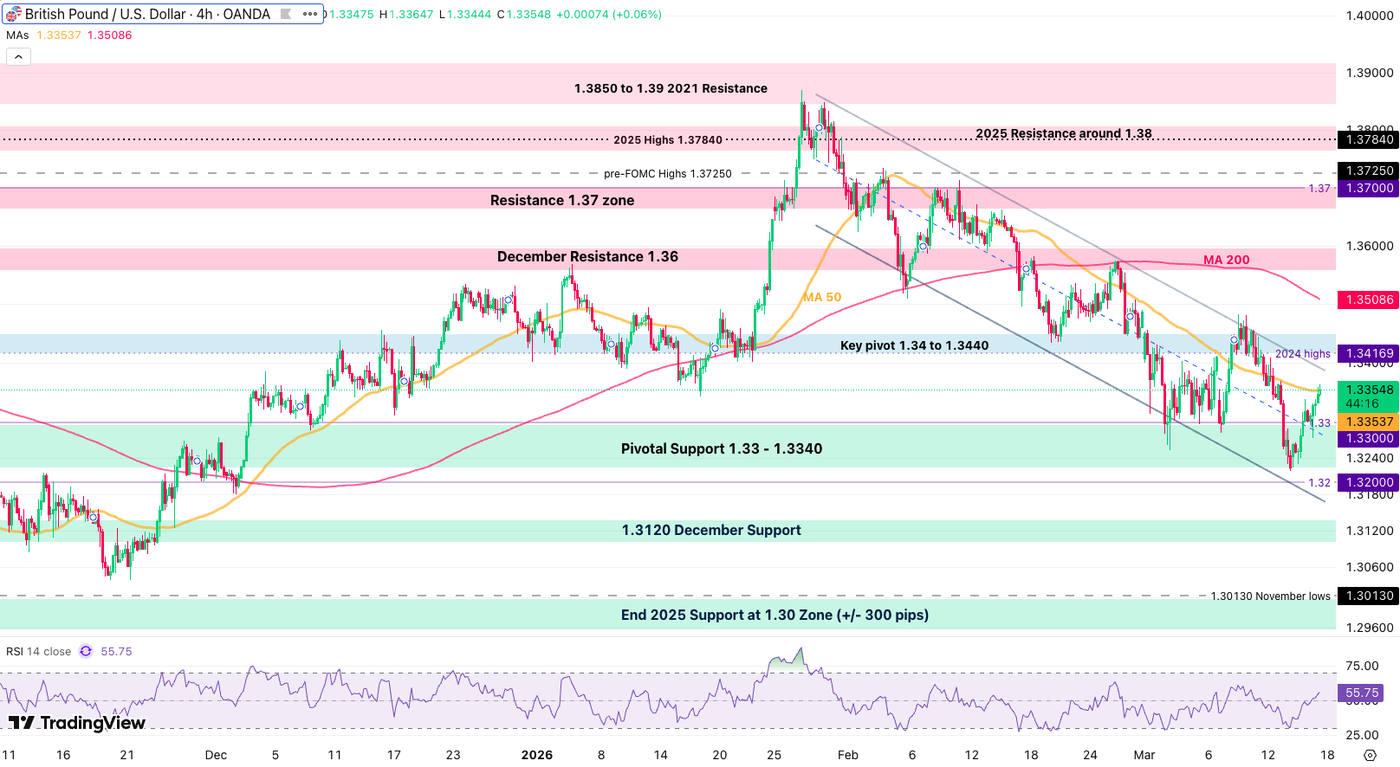Click the 2024 highs label on price scale
The image size is (1400, 767).
[x=1302, y=353]
